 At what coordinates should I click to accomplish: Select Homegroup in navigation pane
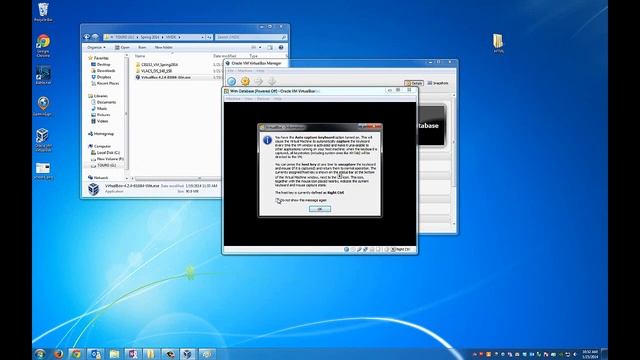point(101,134)
